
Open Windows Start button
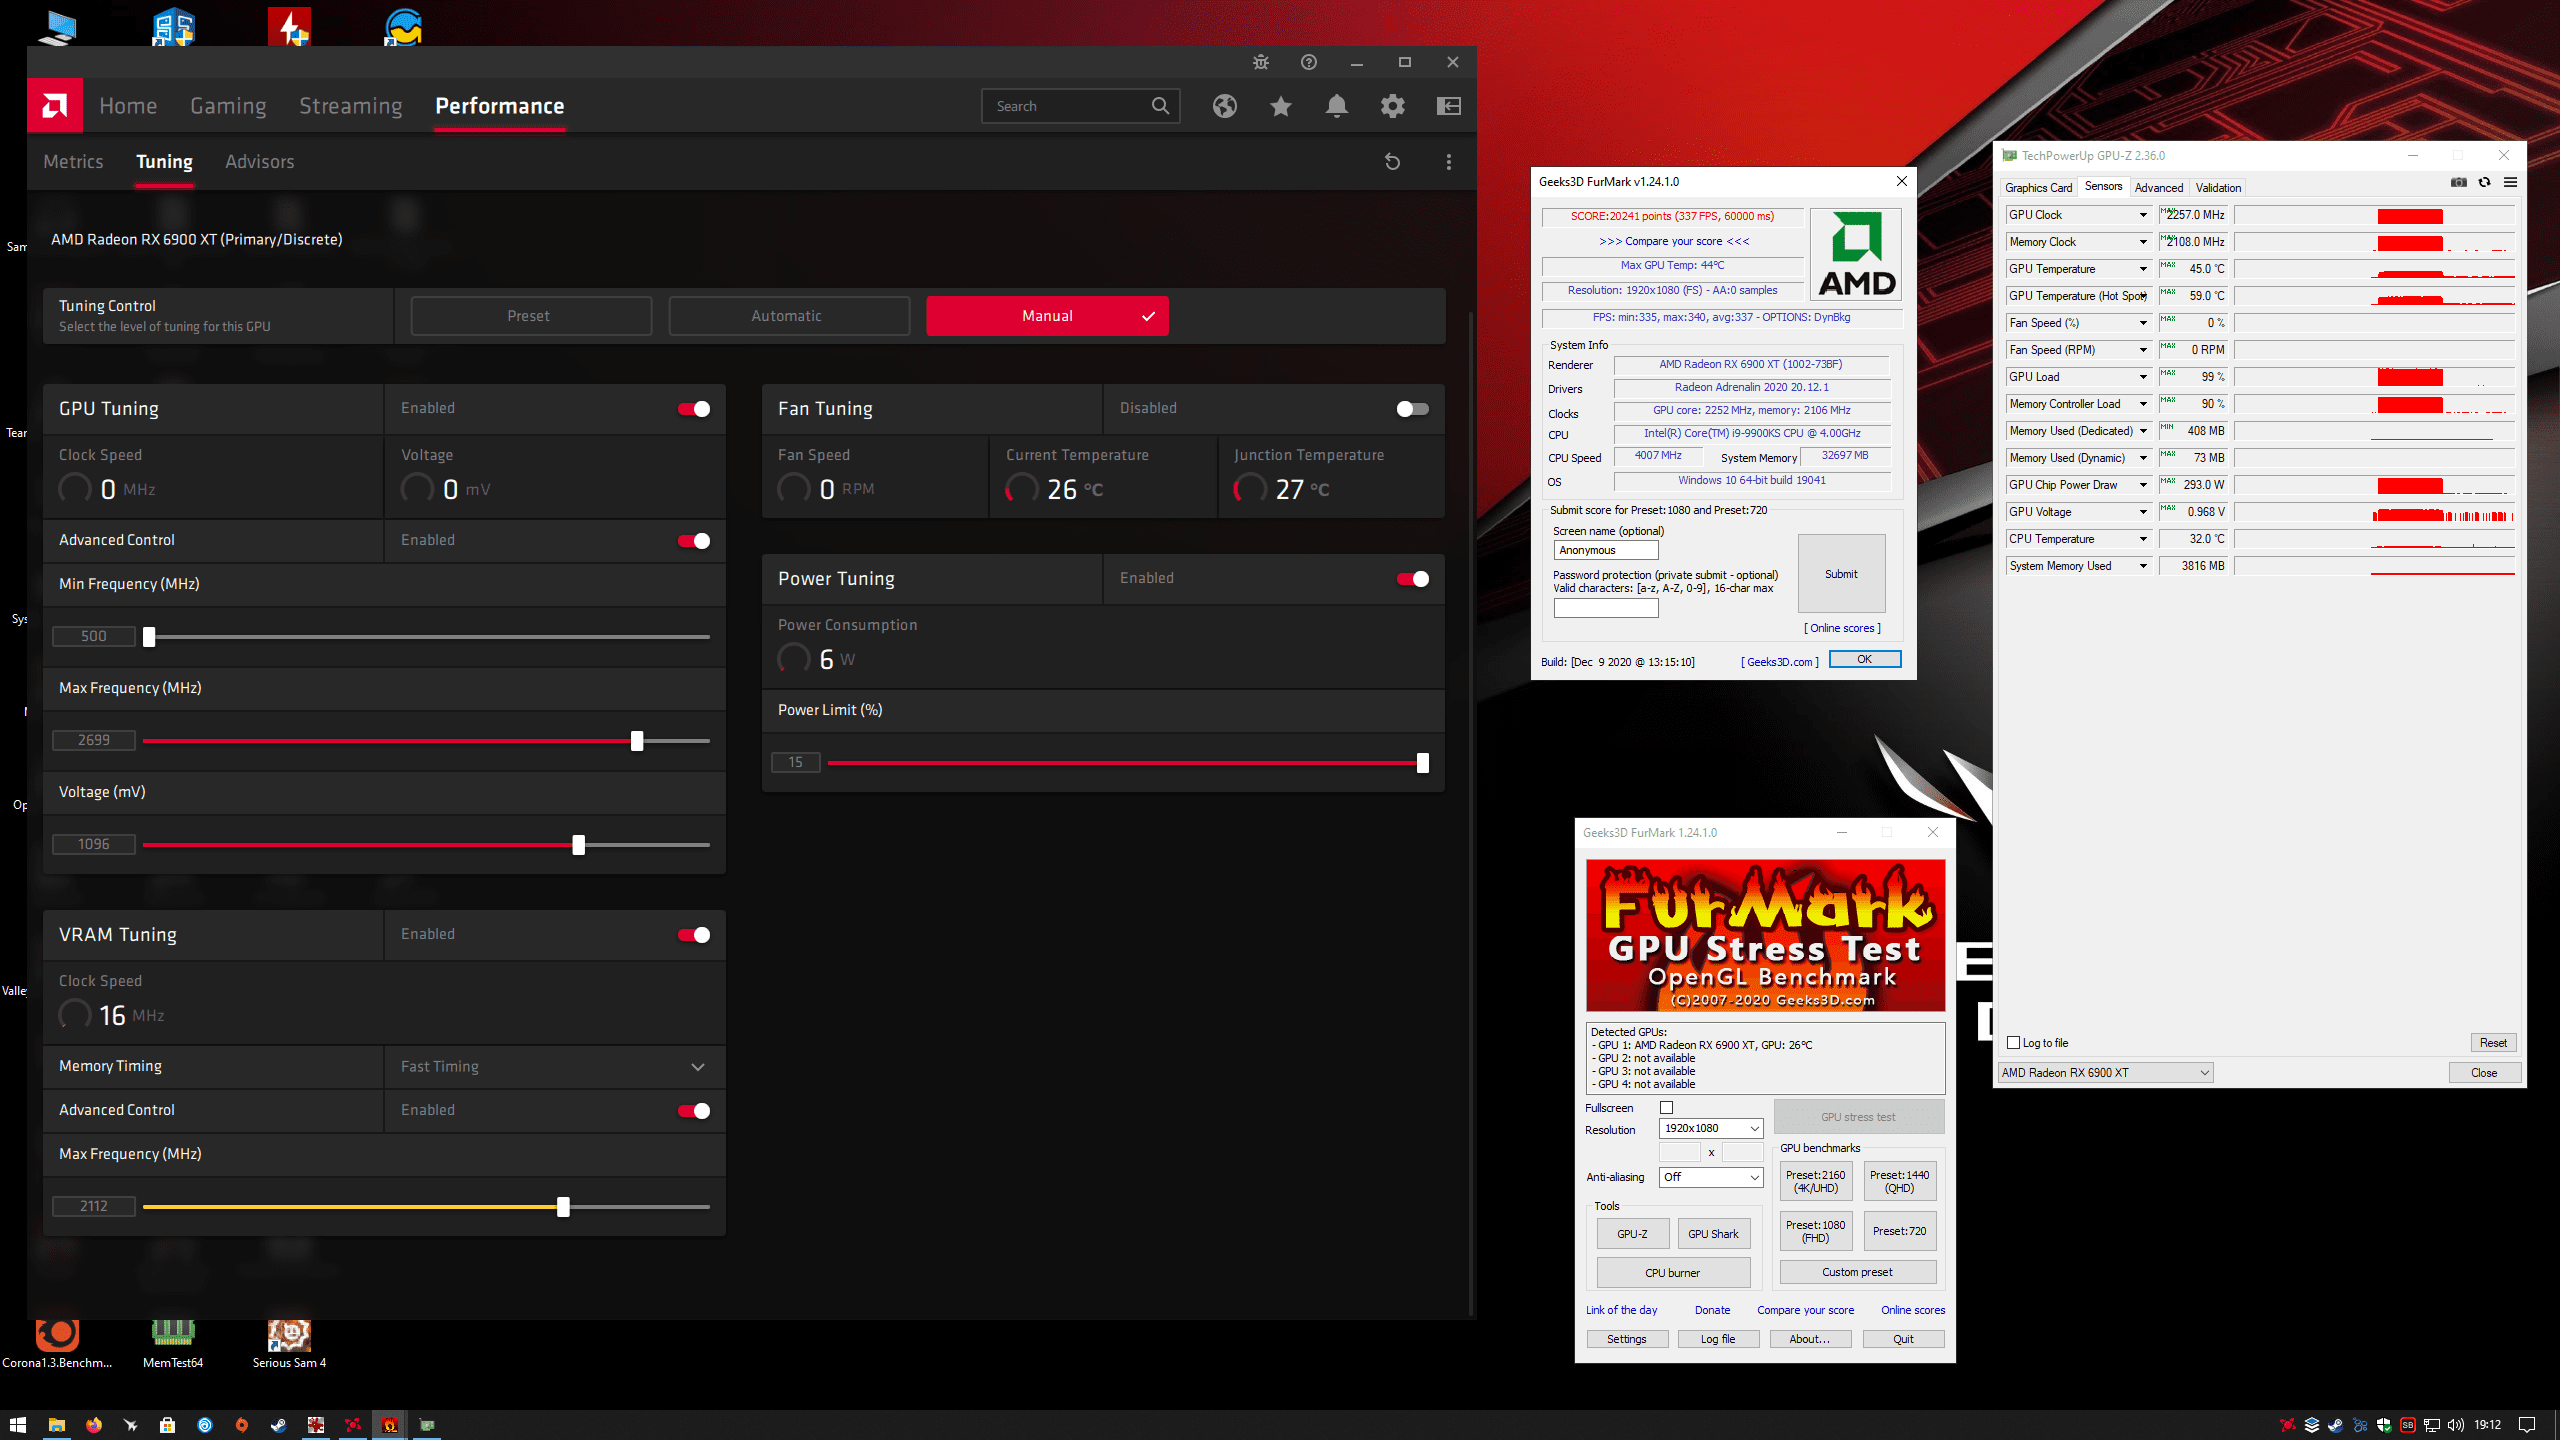coord(18,1425)
